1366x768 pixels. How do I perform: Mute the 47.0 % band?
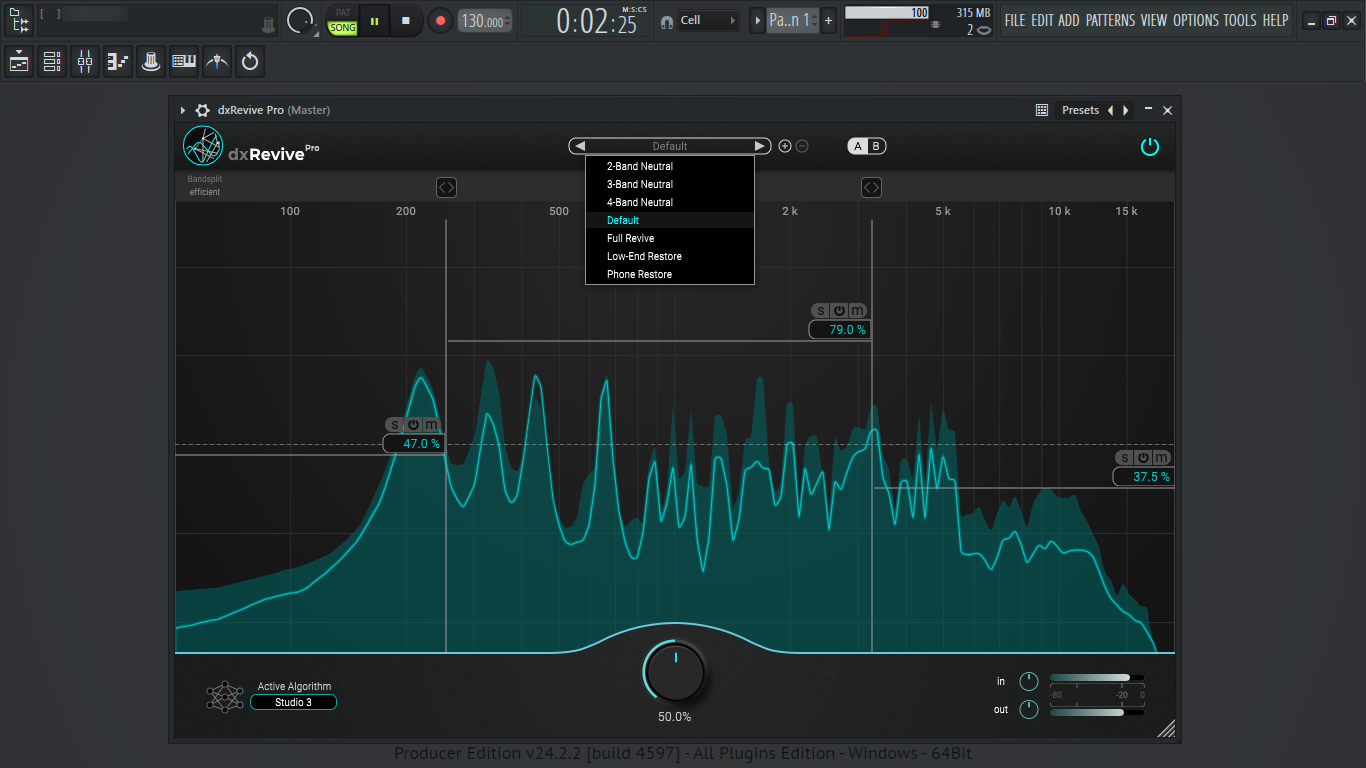432,425
